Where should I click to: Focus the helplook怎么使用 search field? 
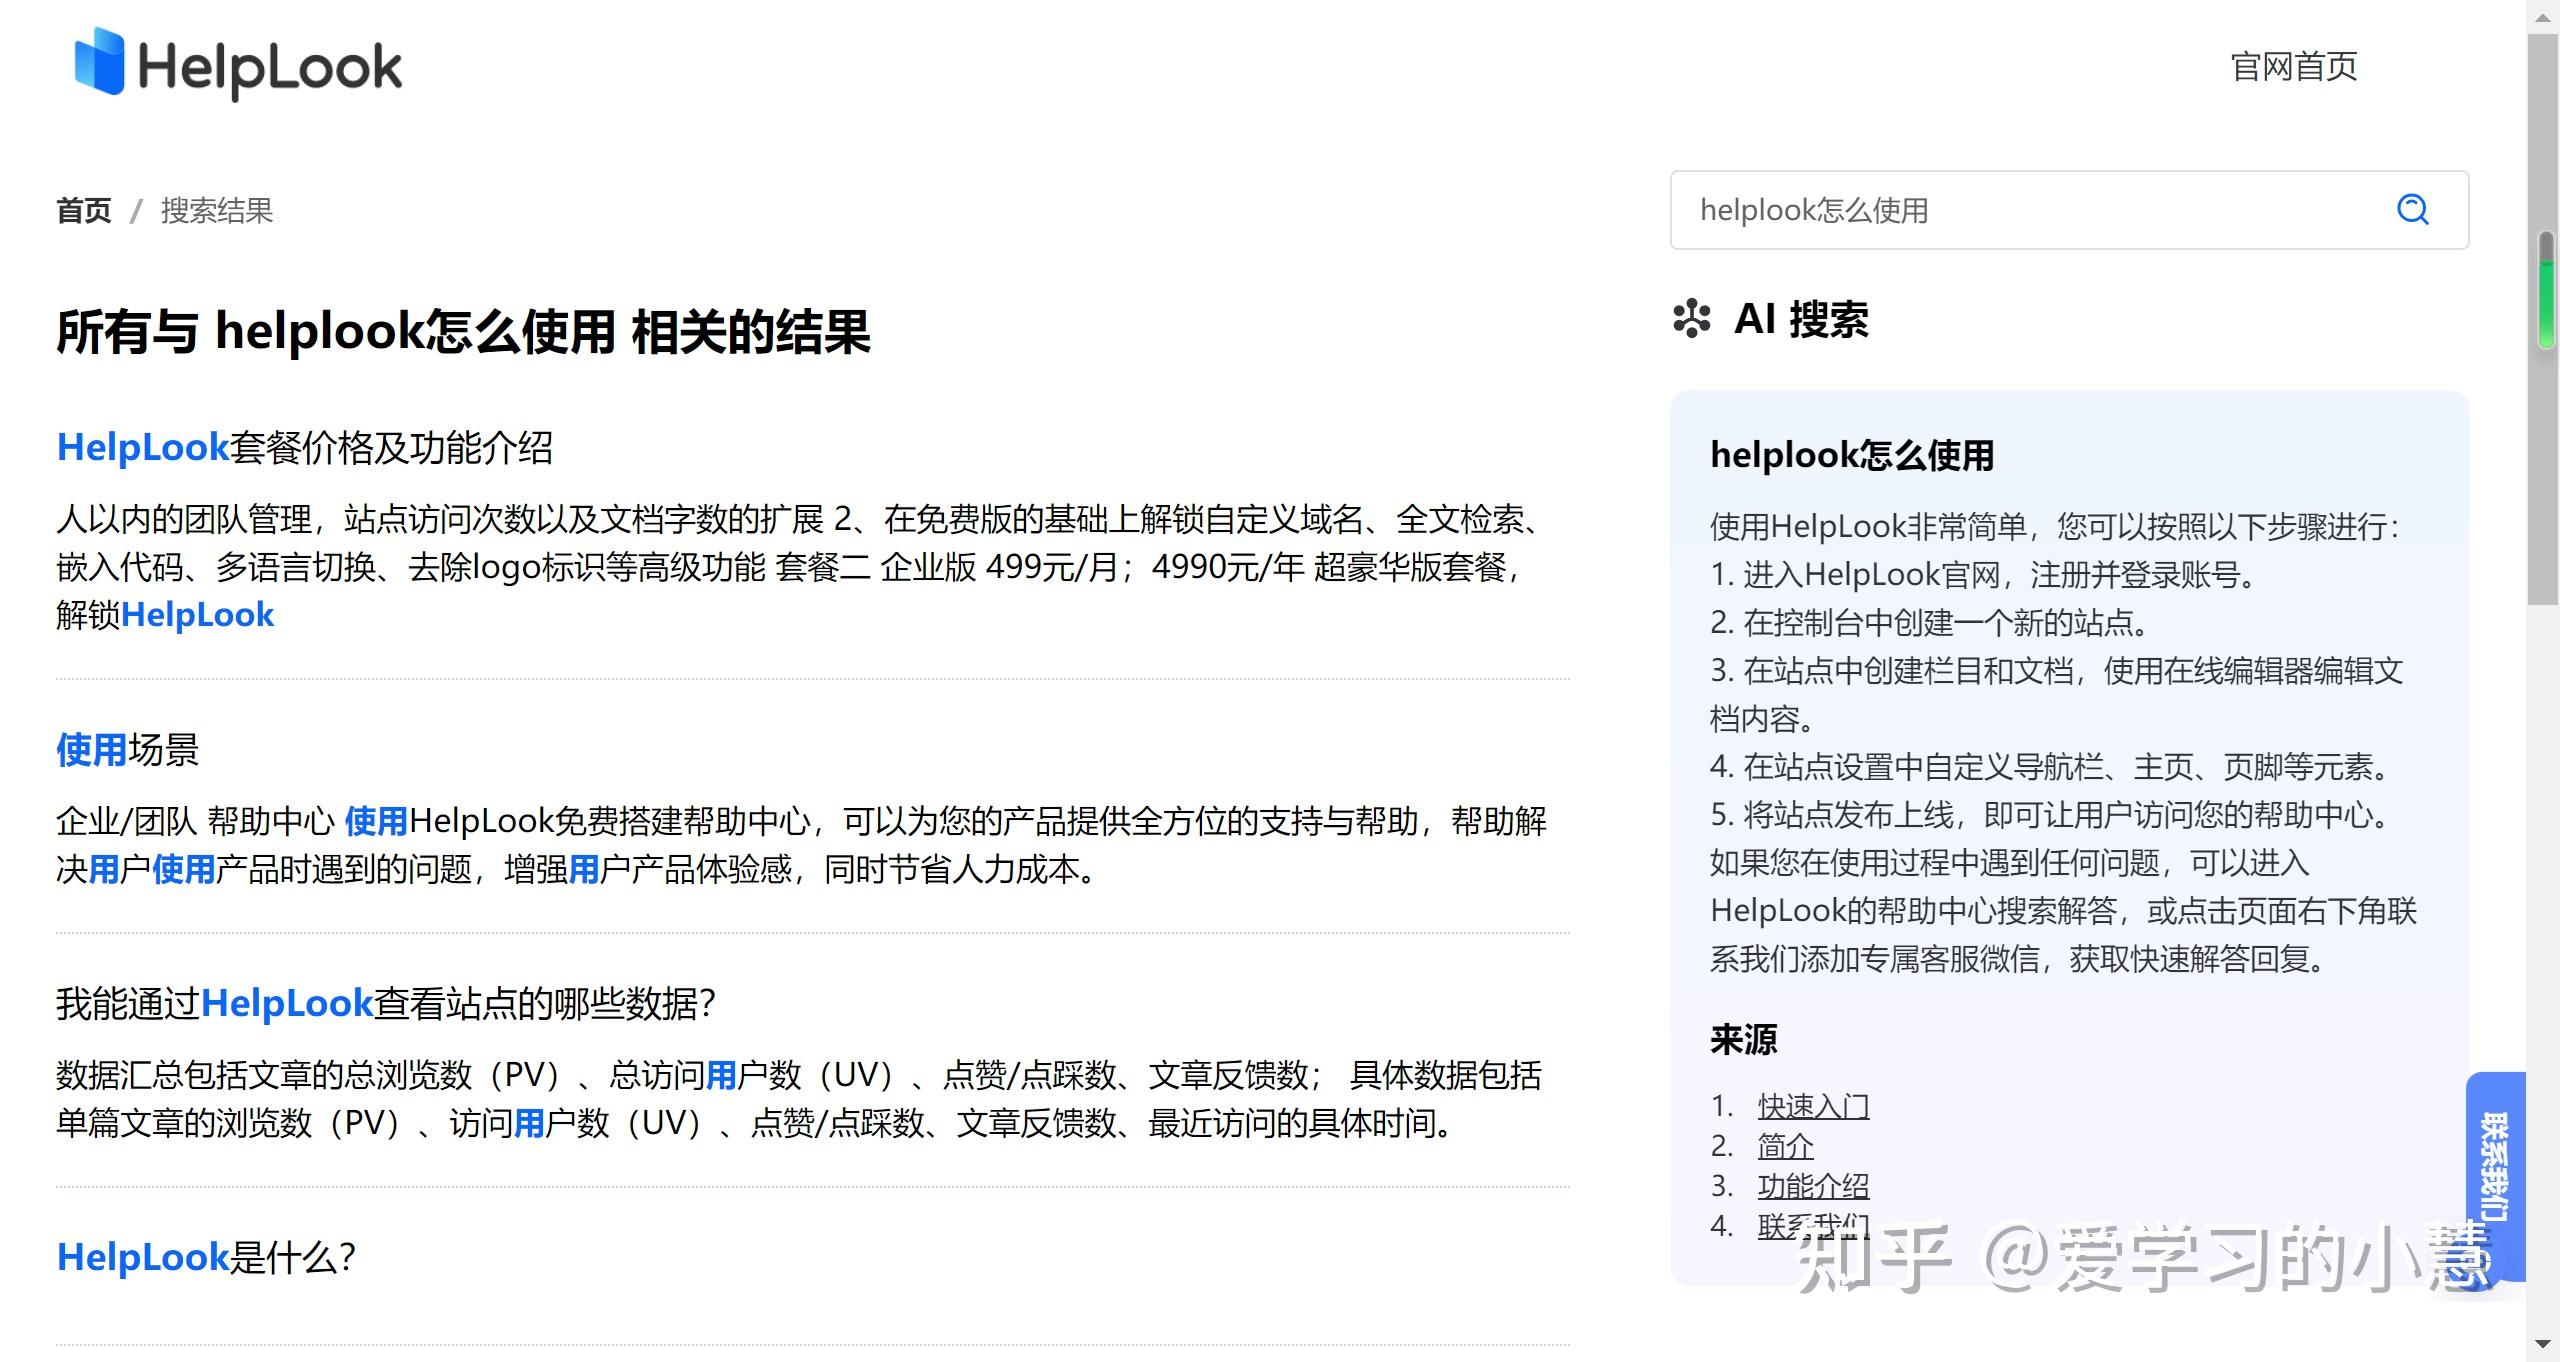(2069, 210)
